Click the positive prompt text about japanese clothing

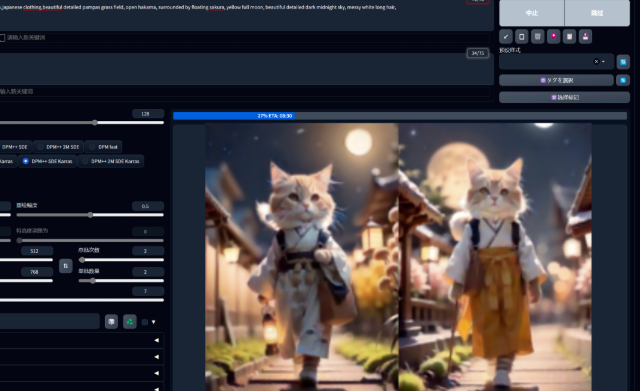(x=198, y=7)
